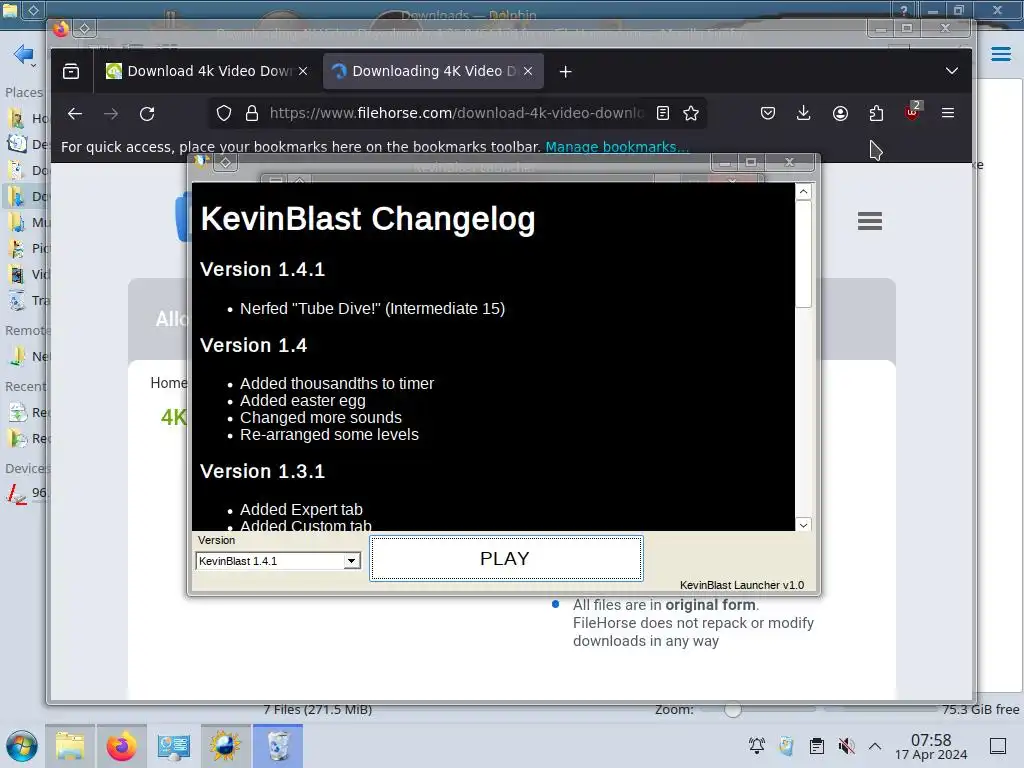Open the KevinBlast Launcher window menu icon
Viewport: 1024px width, 768px height.
pyautogui.click(x=200, y=161)
